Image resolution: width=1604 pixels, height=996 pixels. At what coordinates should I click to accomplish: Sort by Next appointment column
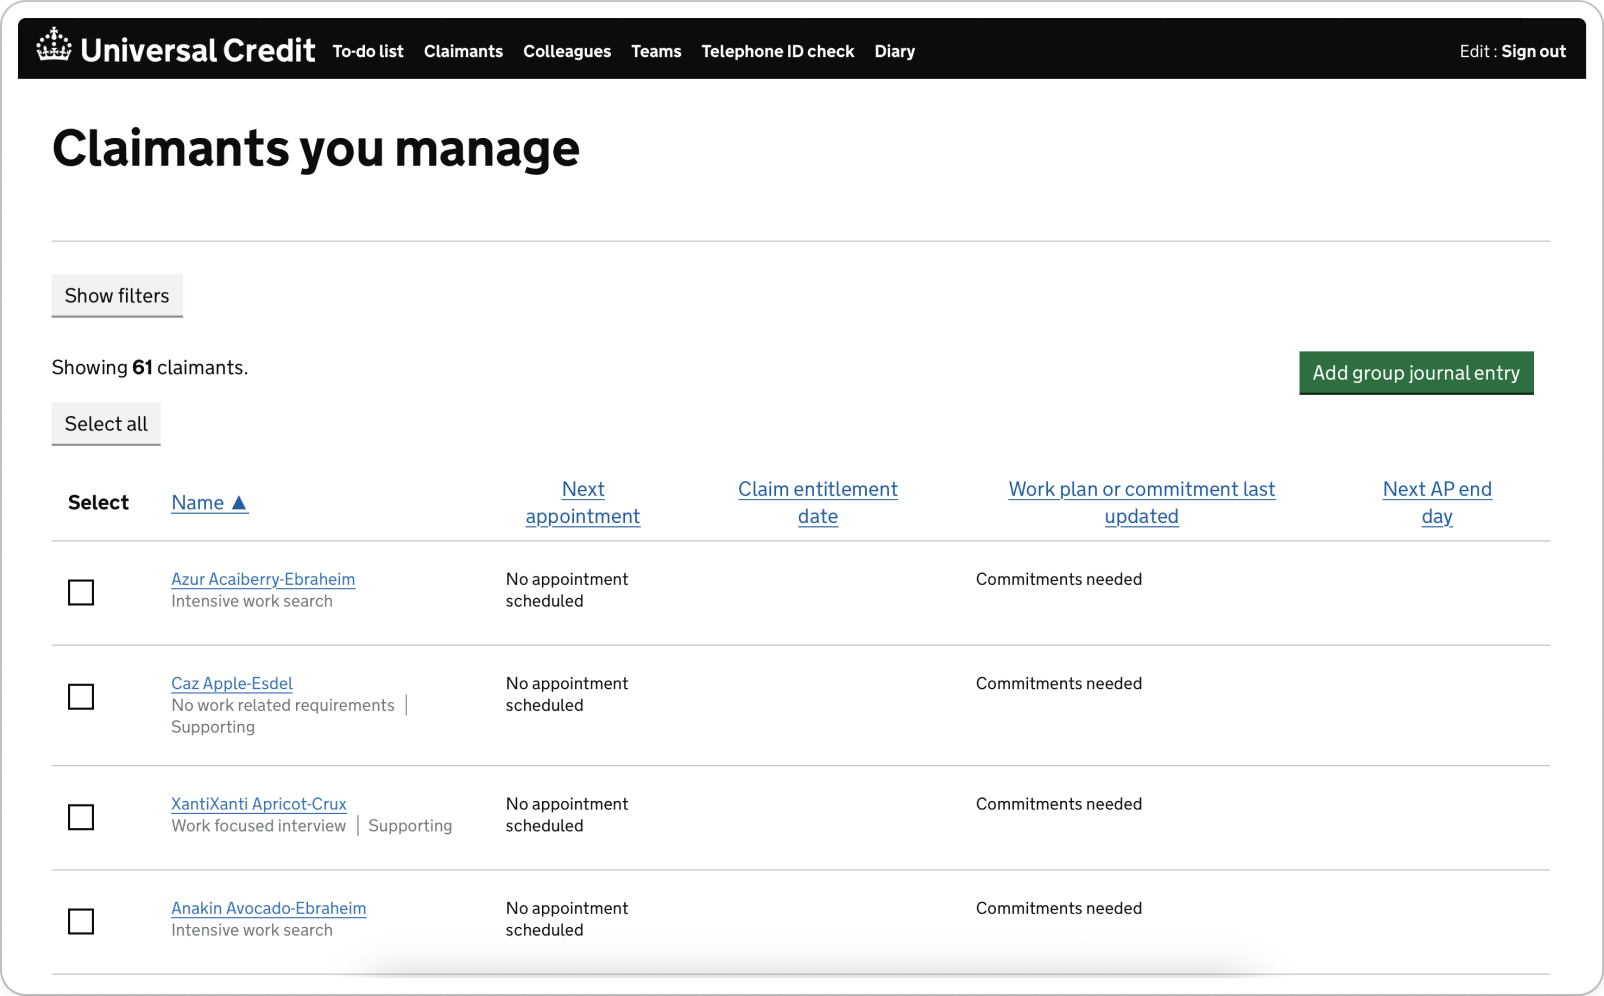(583, 503)
